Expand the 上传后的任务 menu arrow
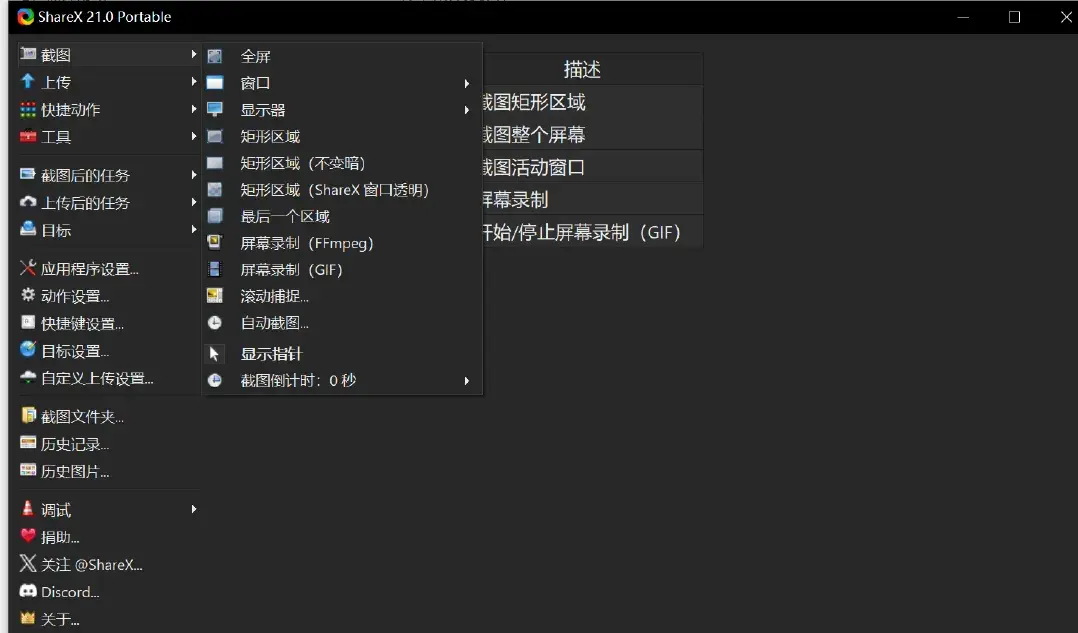Viewport: 1078px width, 633px height. (x=194, y=202)
